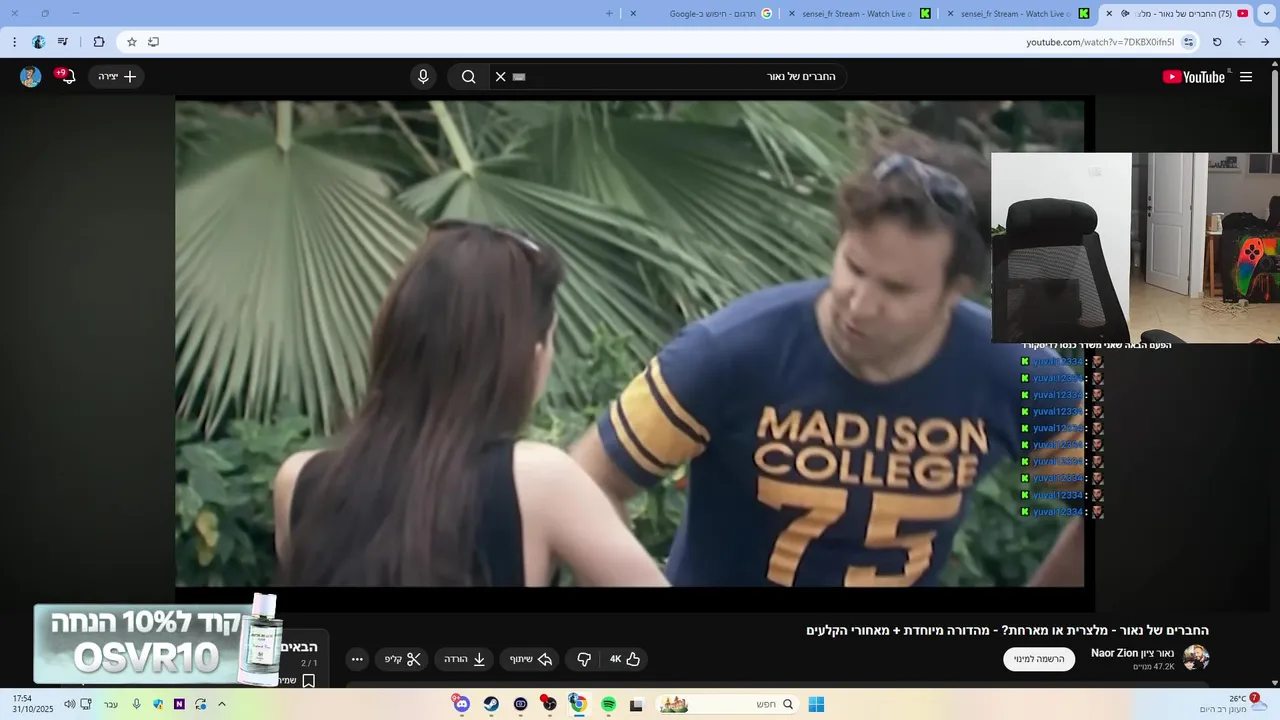The width and height of the screenshot is (1280, 720).
Task: Click the YouTube search magnifier button
Action: click(468, 77)
